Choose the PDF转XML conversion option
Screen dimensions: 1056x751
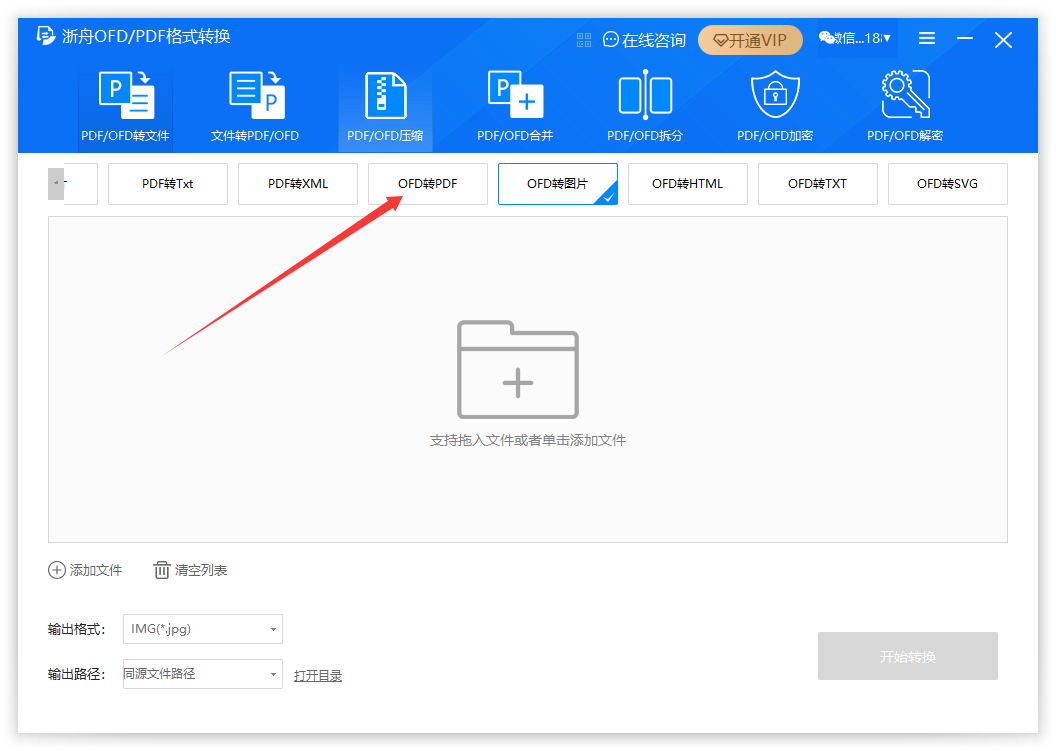(x=298, y=184)
